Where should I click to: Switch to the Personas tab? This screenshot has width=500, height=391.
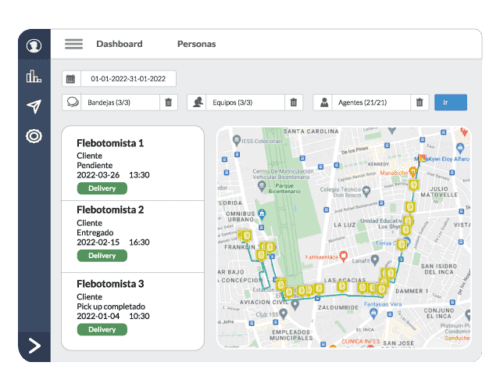click(x=196, y=44)
